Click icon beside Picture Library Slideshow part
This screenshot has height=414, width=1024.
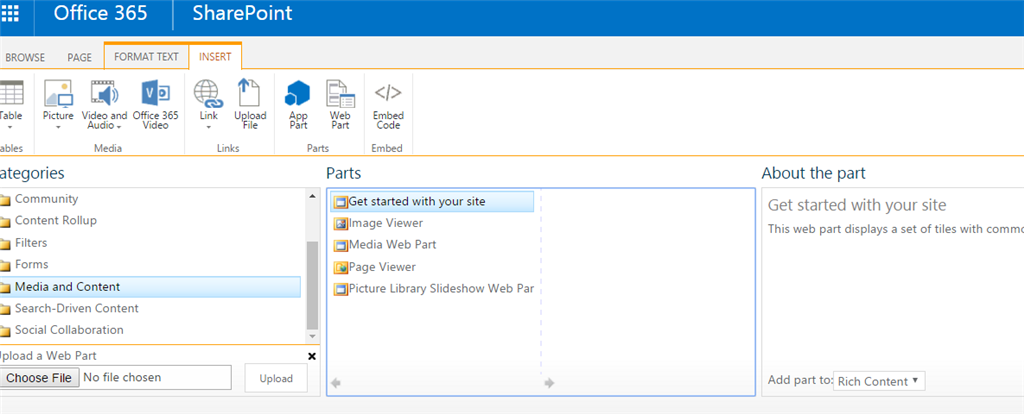tap(340, 289)
